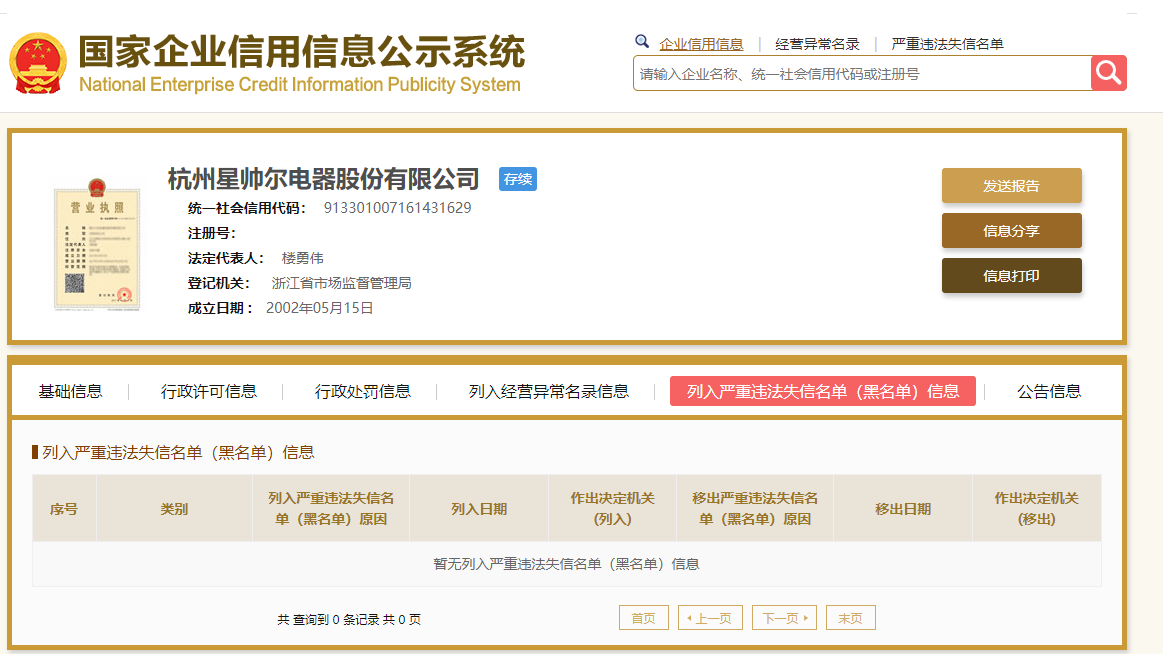Click the 列入严重违法失信名单（黑名单）信息 section heading
This screenshot has width=1163, height=654.
[x=178, y=452]
